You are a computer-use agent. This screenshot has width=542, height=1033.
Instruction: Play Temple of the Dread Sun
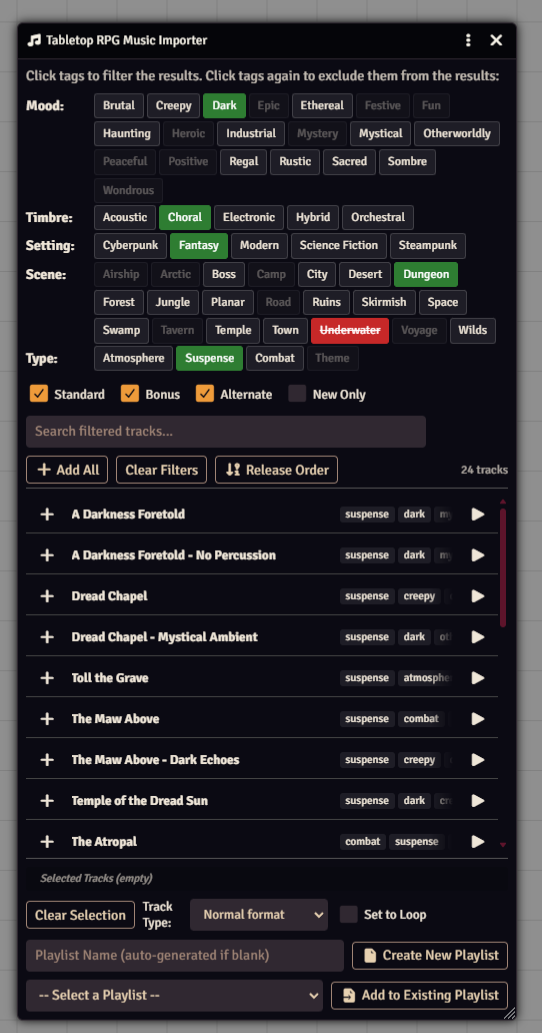(478, 800)
